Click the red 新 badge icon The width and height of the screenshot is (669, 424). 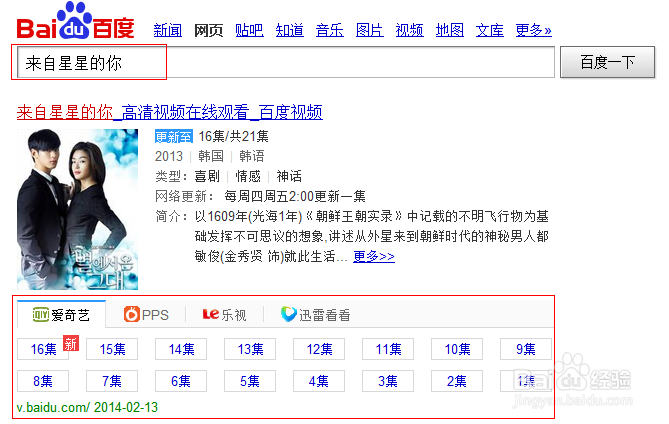point(71,343)
